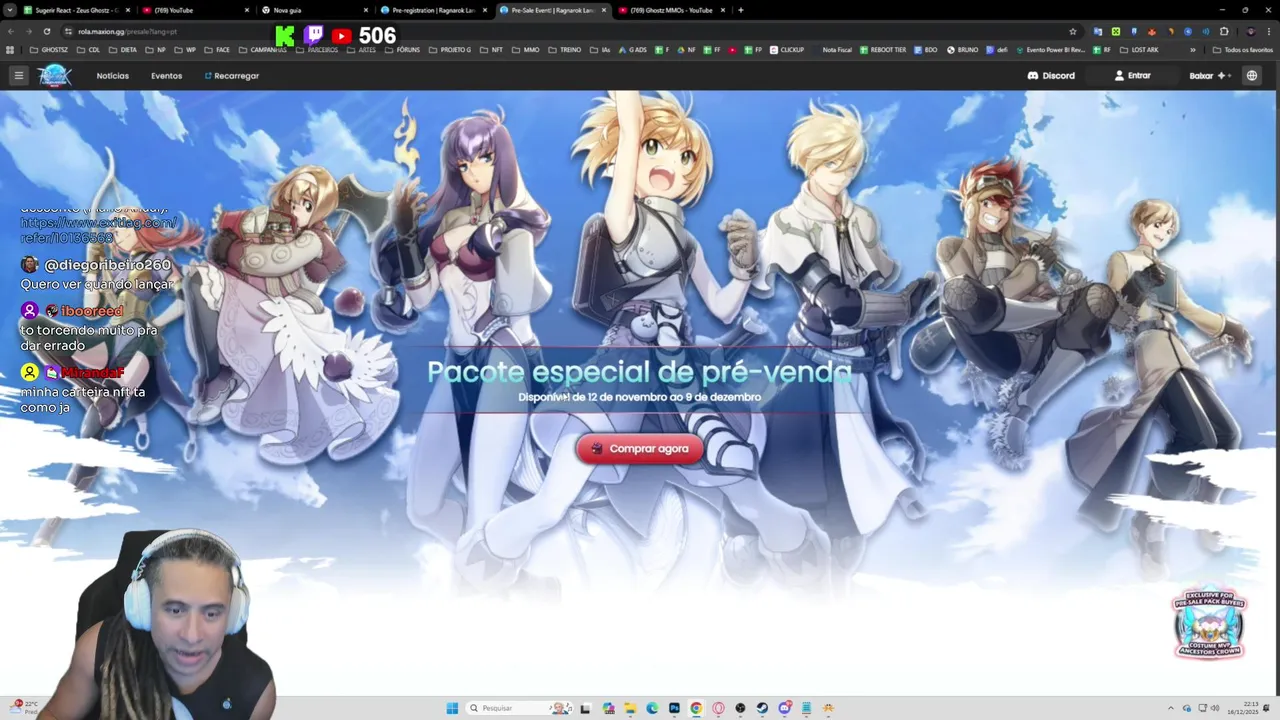Viewport: 1280px width, 720px height.
Task: Open the Notícias menu item
Action: tap(112, 76)
